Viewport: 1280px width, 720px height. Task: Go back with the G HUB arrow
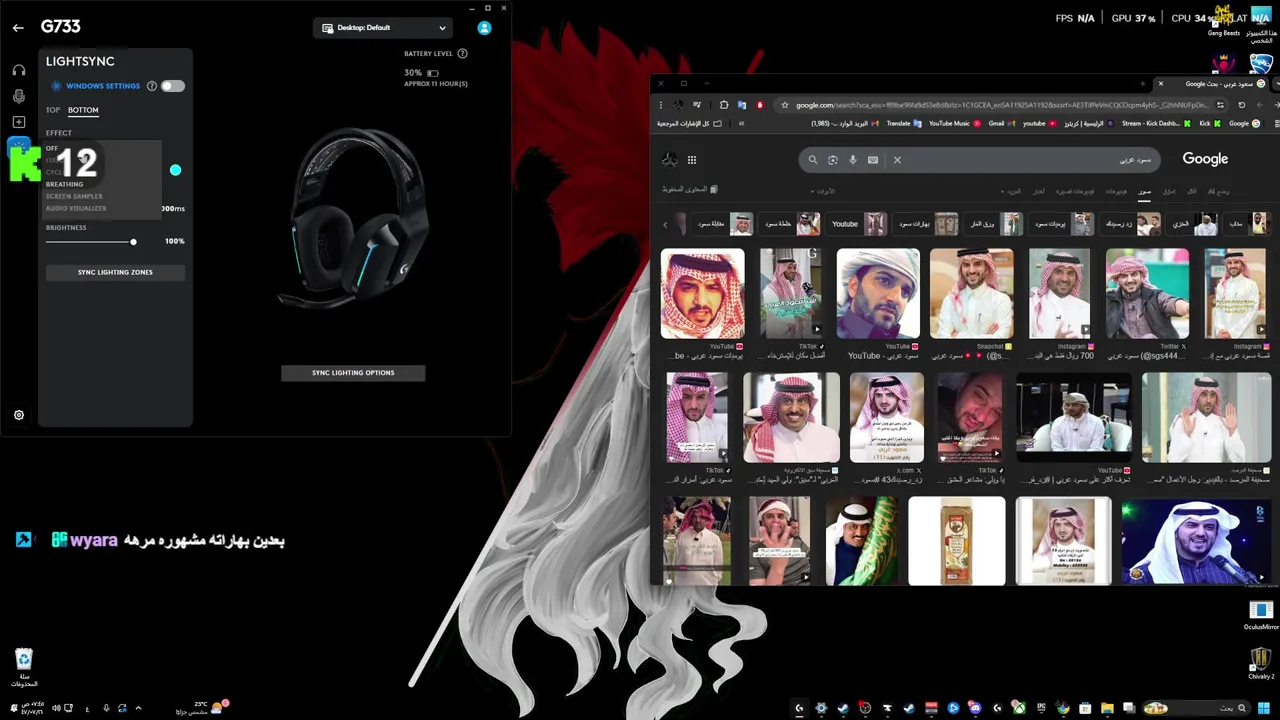18,28
